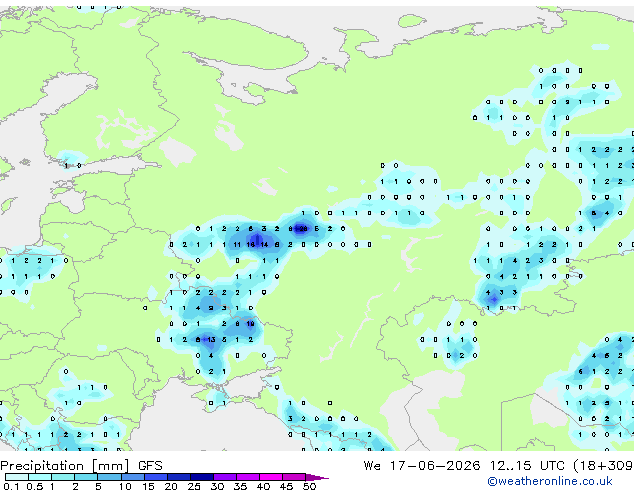Select the 10–15 mm legend color box

click(x=132, y=477)
